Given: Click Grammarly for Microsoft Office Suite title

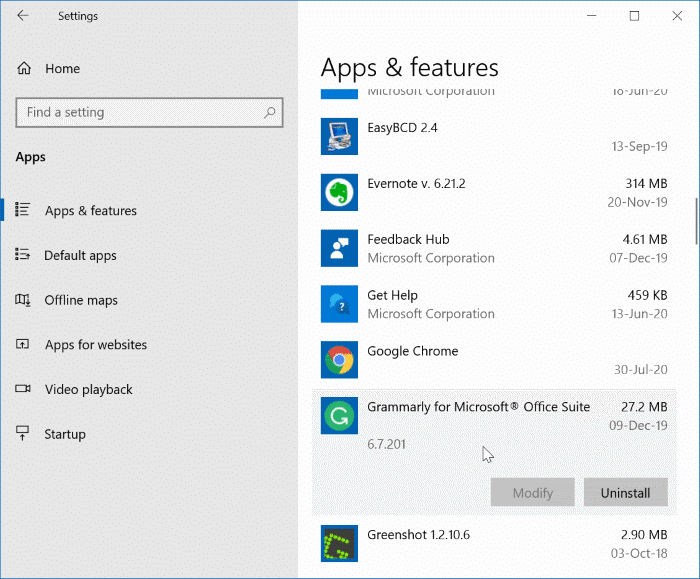Looking at the screenshot, I should pyautogui.click(x=479, y=407).
